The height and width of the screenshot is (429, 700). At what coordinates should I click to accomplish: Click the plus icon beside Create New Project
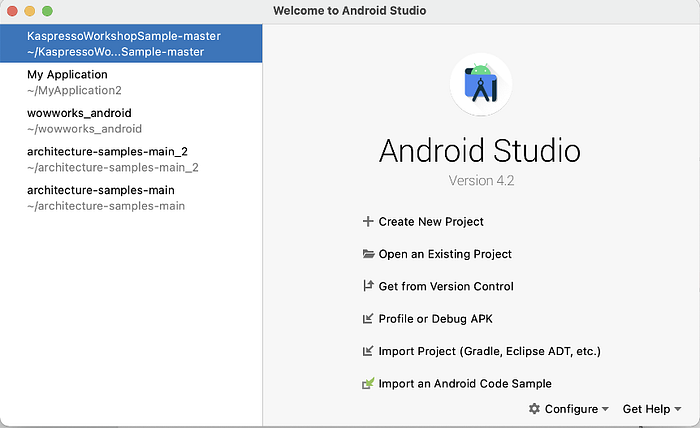[x=368, y=221]
